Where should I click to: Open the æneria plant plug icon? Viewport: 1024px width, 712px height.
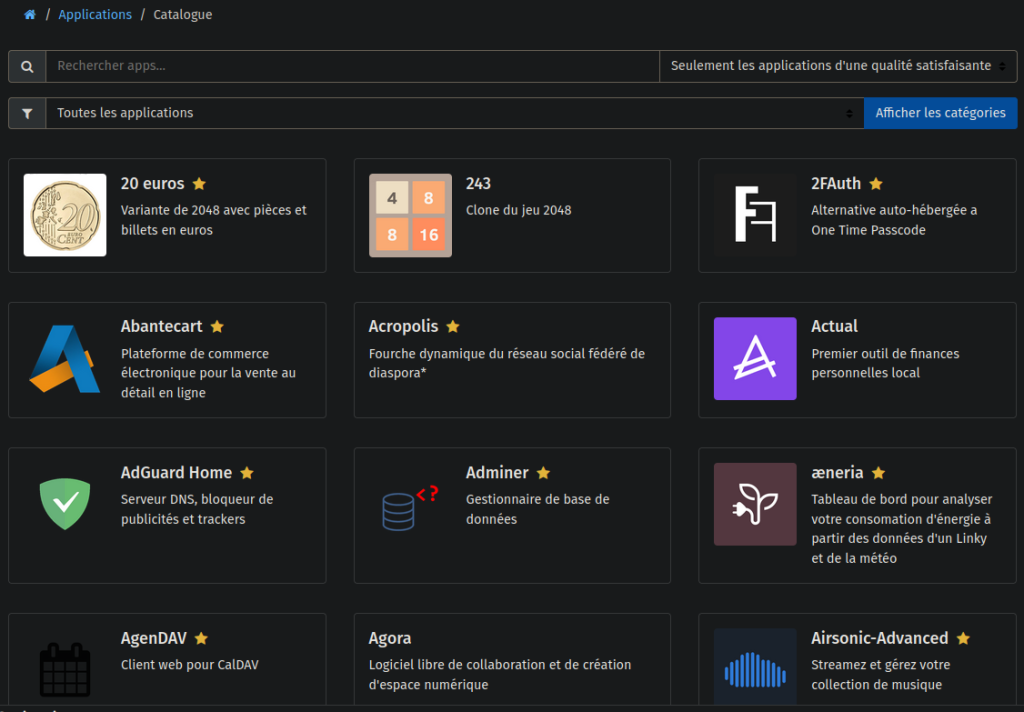(x=755, y=504)
